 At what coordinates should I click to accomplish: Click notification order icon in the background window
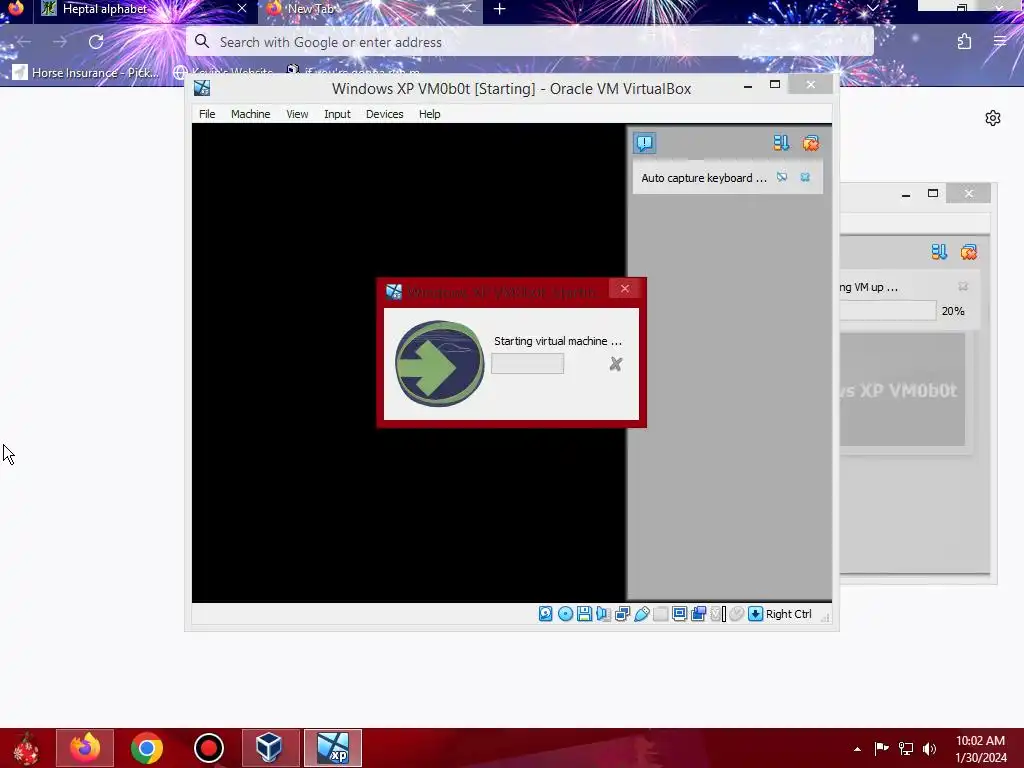939,252
